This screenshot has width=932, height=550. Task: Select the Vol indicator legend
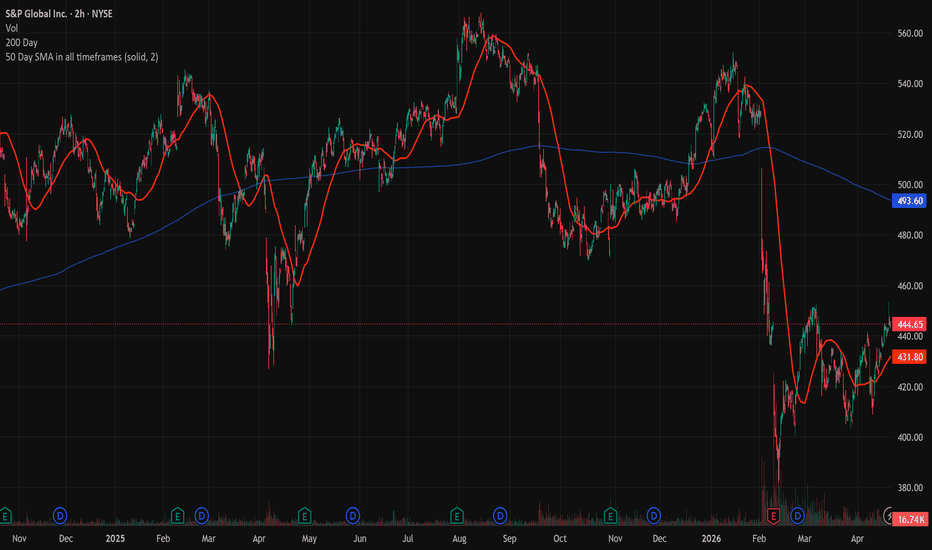(x=14, y=30)
